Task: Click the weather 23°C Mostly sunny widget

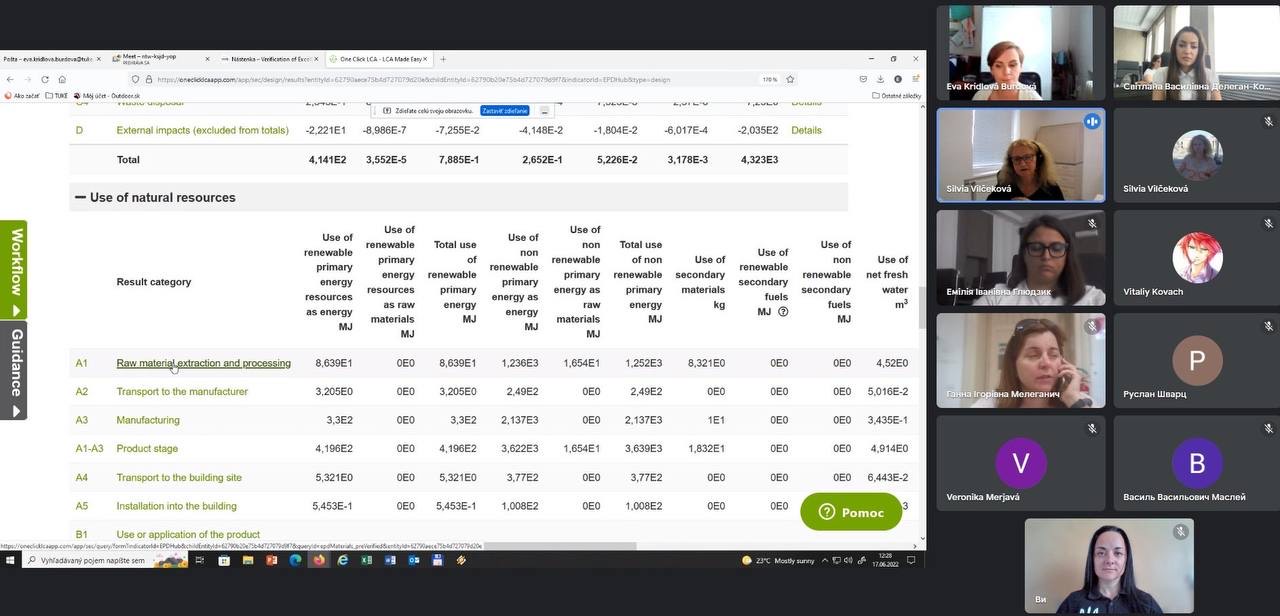Action: coord(778,561)
